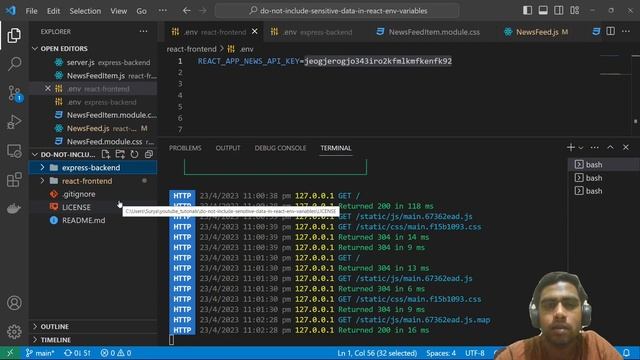Click react-frontend in editor breadcrumb
This screenshot has height=360, width=640.
click(x=191, y=49)
